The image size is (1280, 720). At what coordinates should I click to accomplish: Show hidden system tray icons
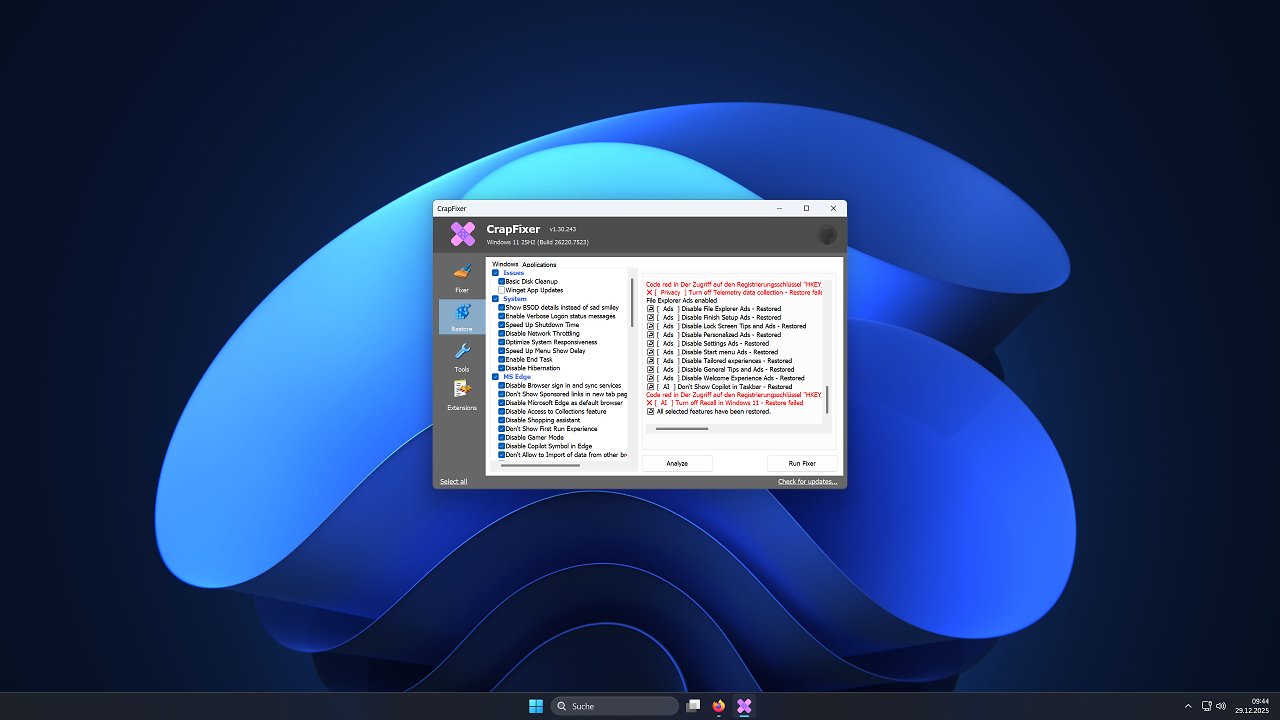(1188, 706)
